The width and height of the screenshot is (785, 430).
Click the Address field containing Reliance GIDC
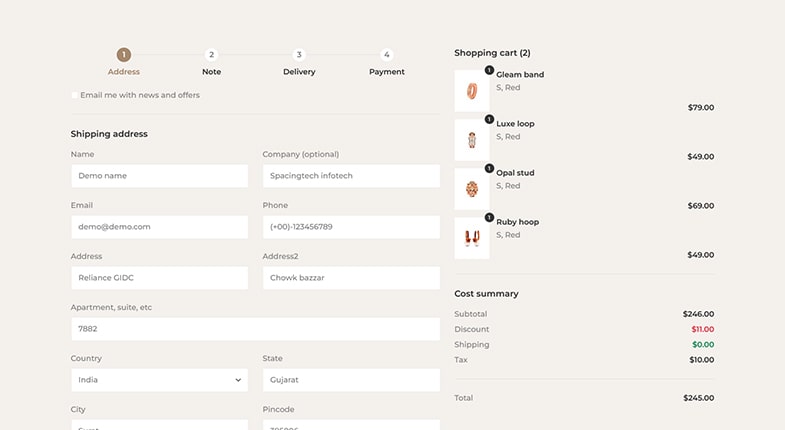159,278
